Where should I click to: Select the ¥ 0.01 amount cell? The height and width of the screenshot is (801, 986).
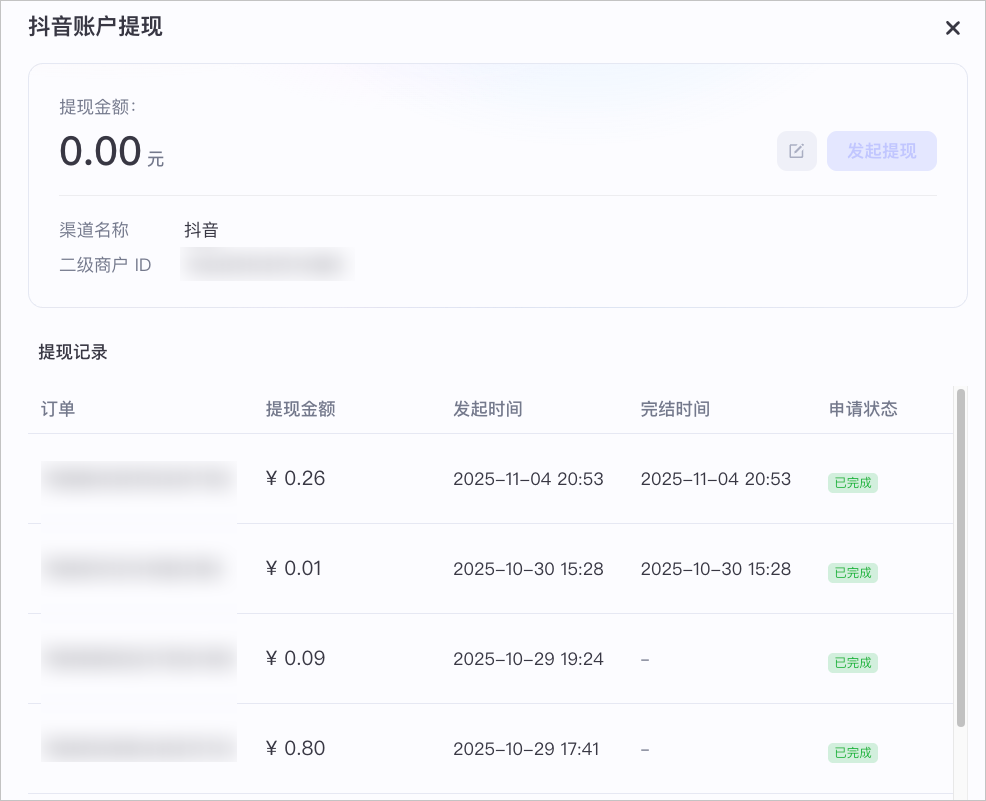click(294, 568)
